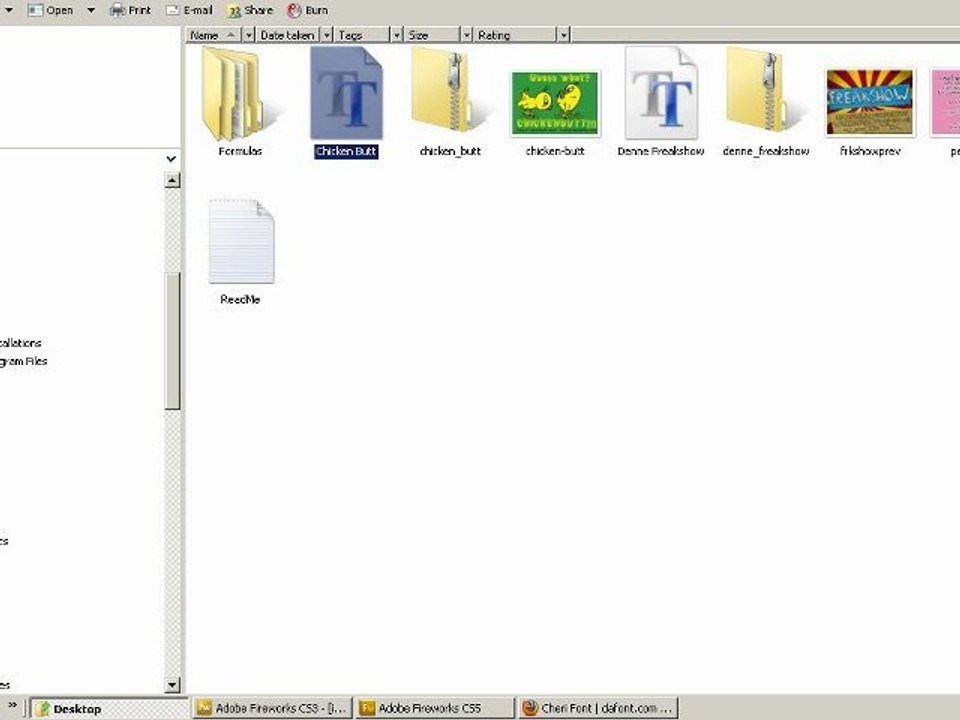Click the Open button in toolbar
Viewport: 960px width, 720px height.
pyautogui.click(x=51, y=10)
